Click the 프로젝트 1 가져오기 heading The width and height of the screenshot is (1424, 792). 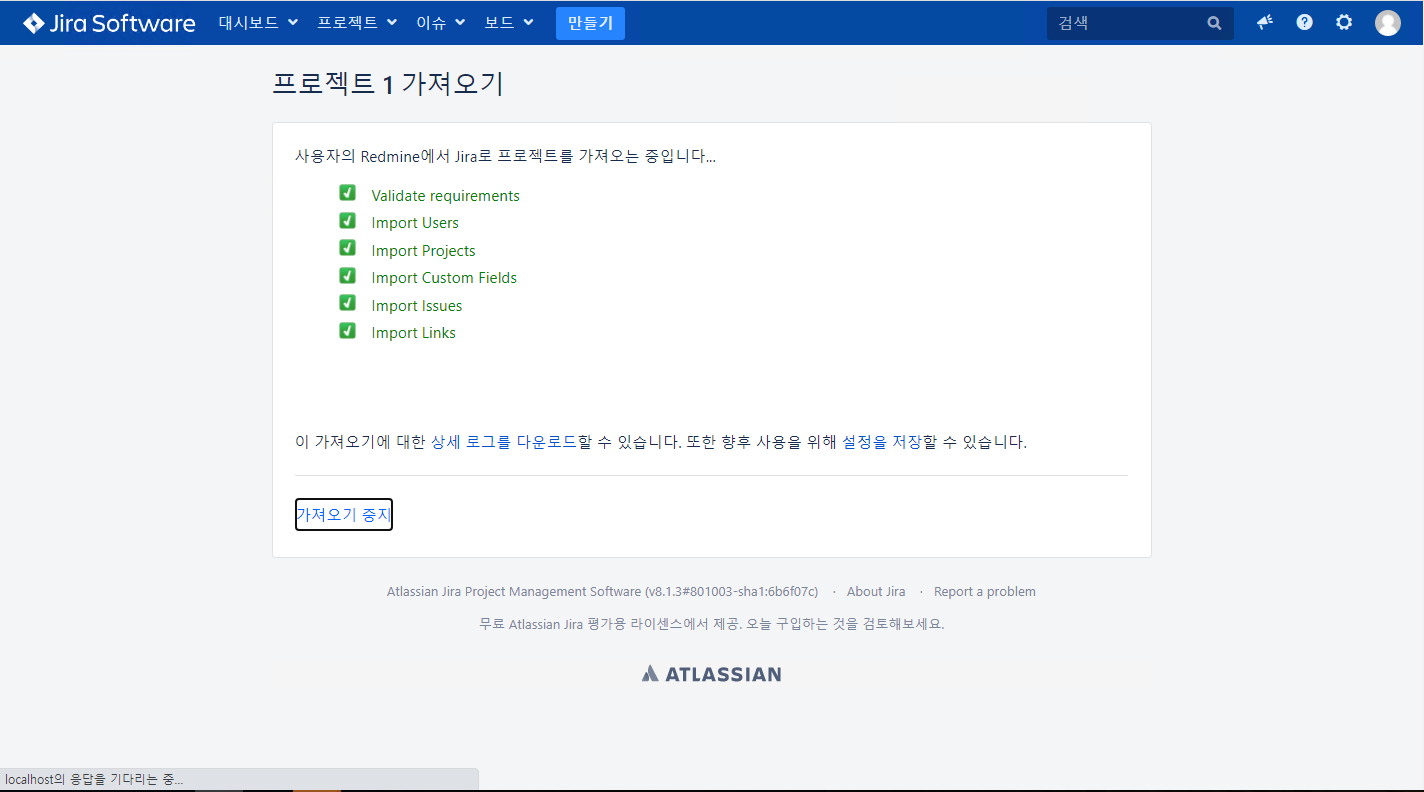point(388,84)
